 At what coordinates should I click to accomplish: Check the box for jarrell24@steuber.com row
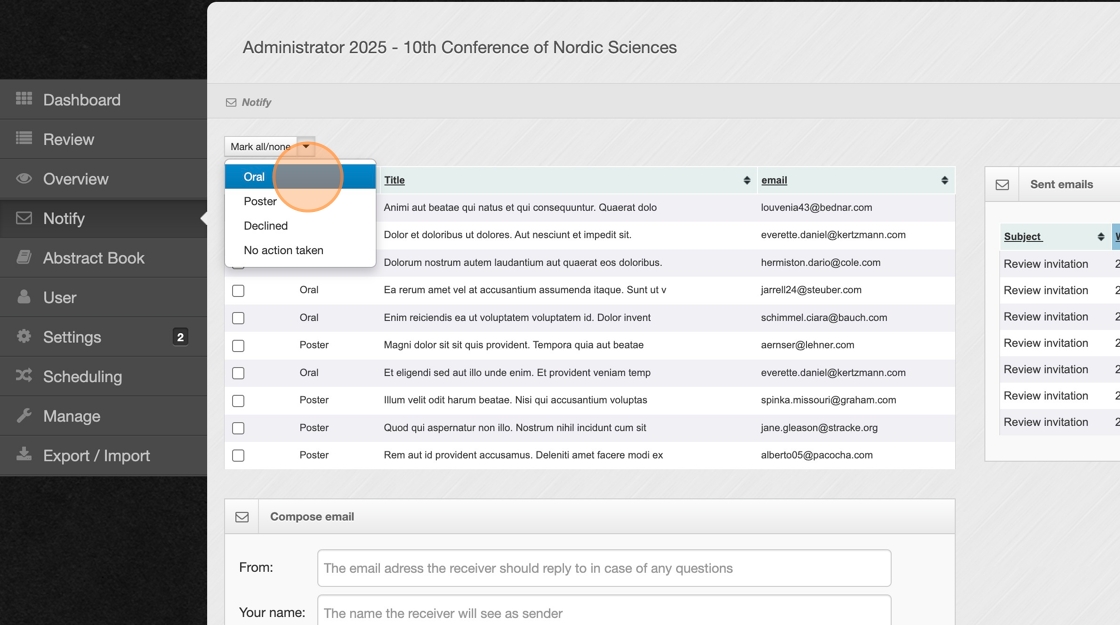238,291
